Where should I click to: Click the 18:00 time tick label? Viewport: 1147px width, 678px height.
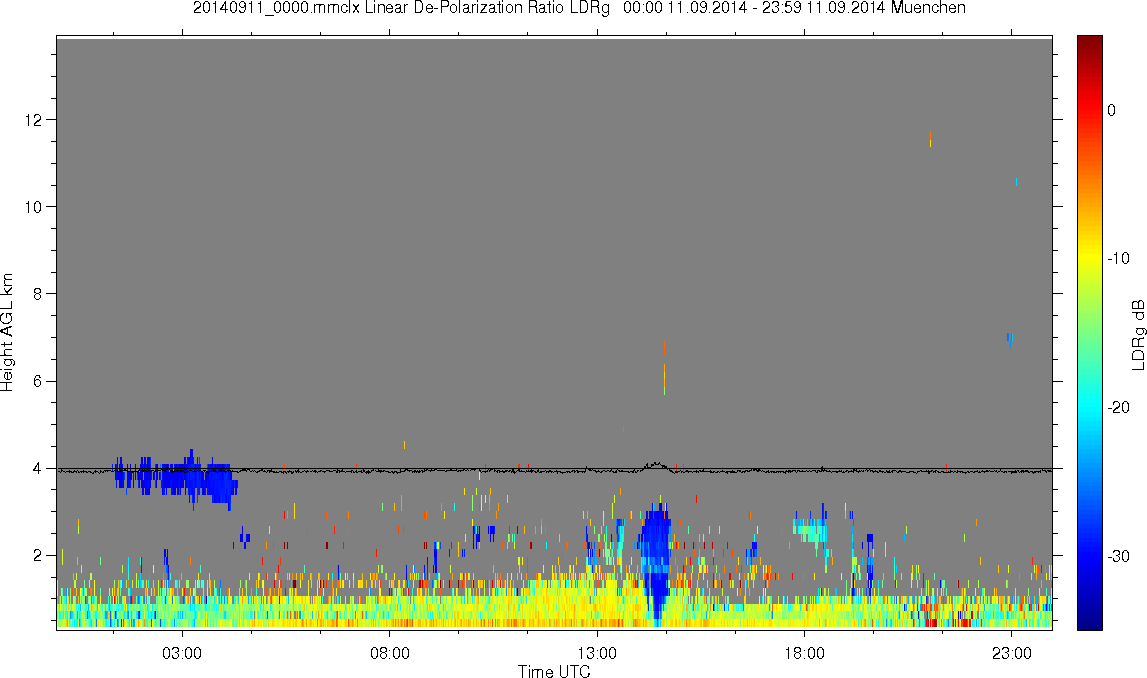click(x=804, y=654)
